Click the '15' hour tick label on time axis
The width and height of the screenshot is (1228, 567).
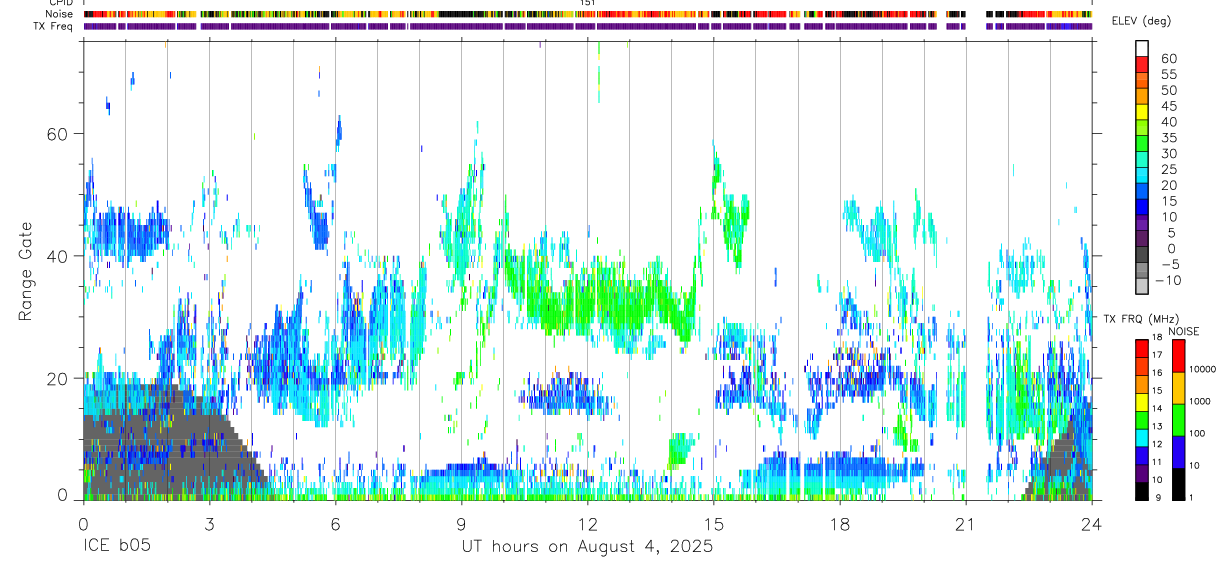coord(713,523)
